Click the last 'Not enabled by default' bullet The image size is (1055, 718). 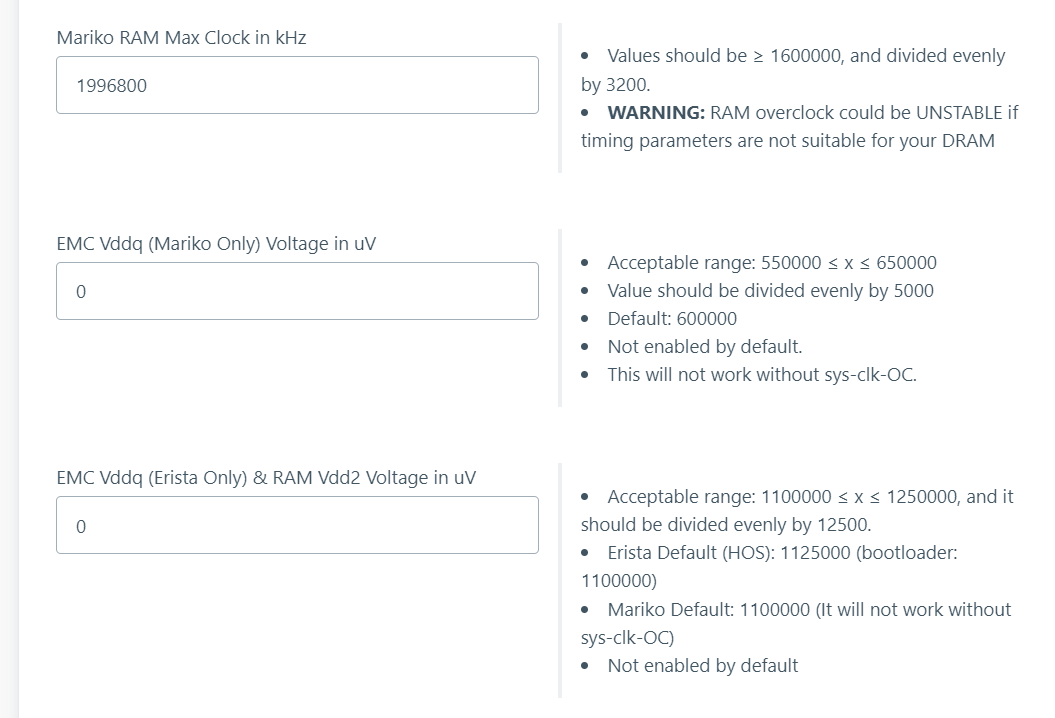(702, 666)
